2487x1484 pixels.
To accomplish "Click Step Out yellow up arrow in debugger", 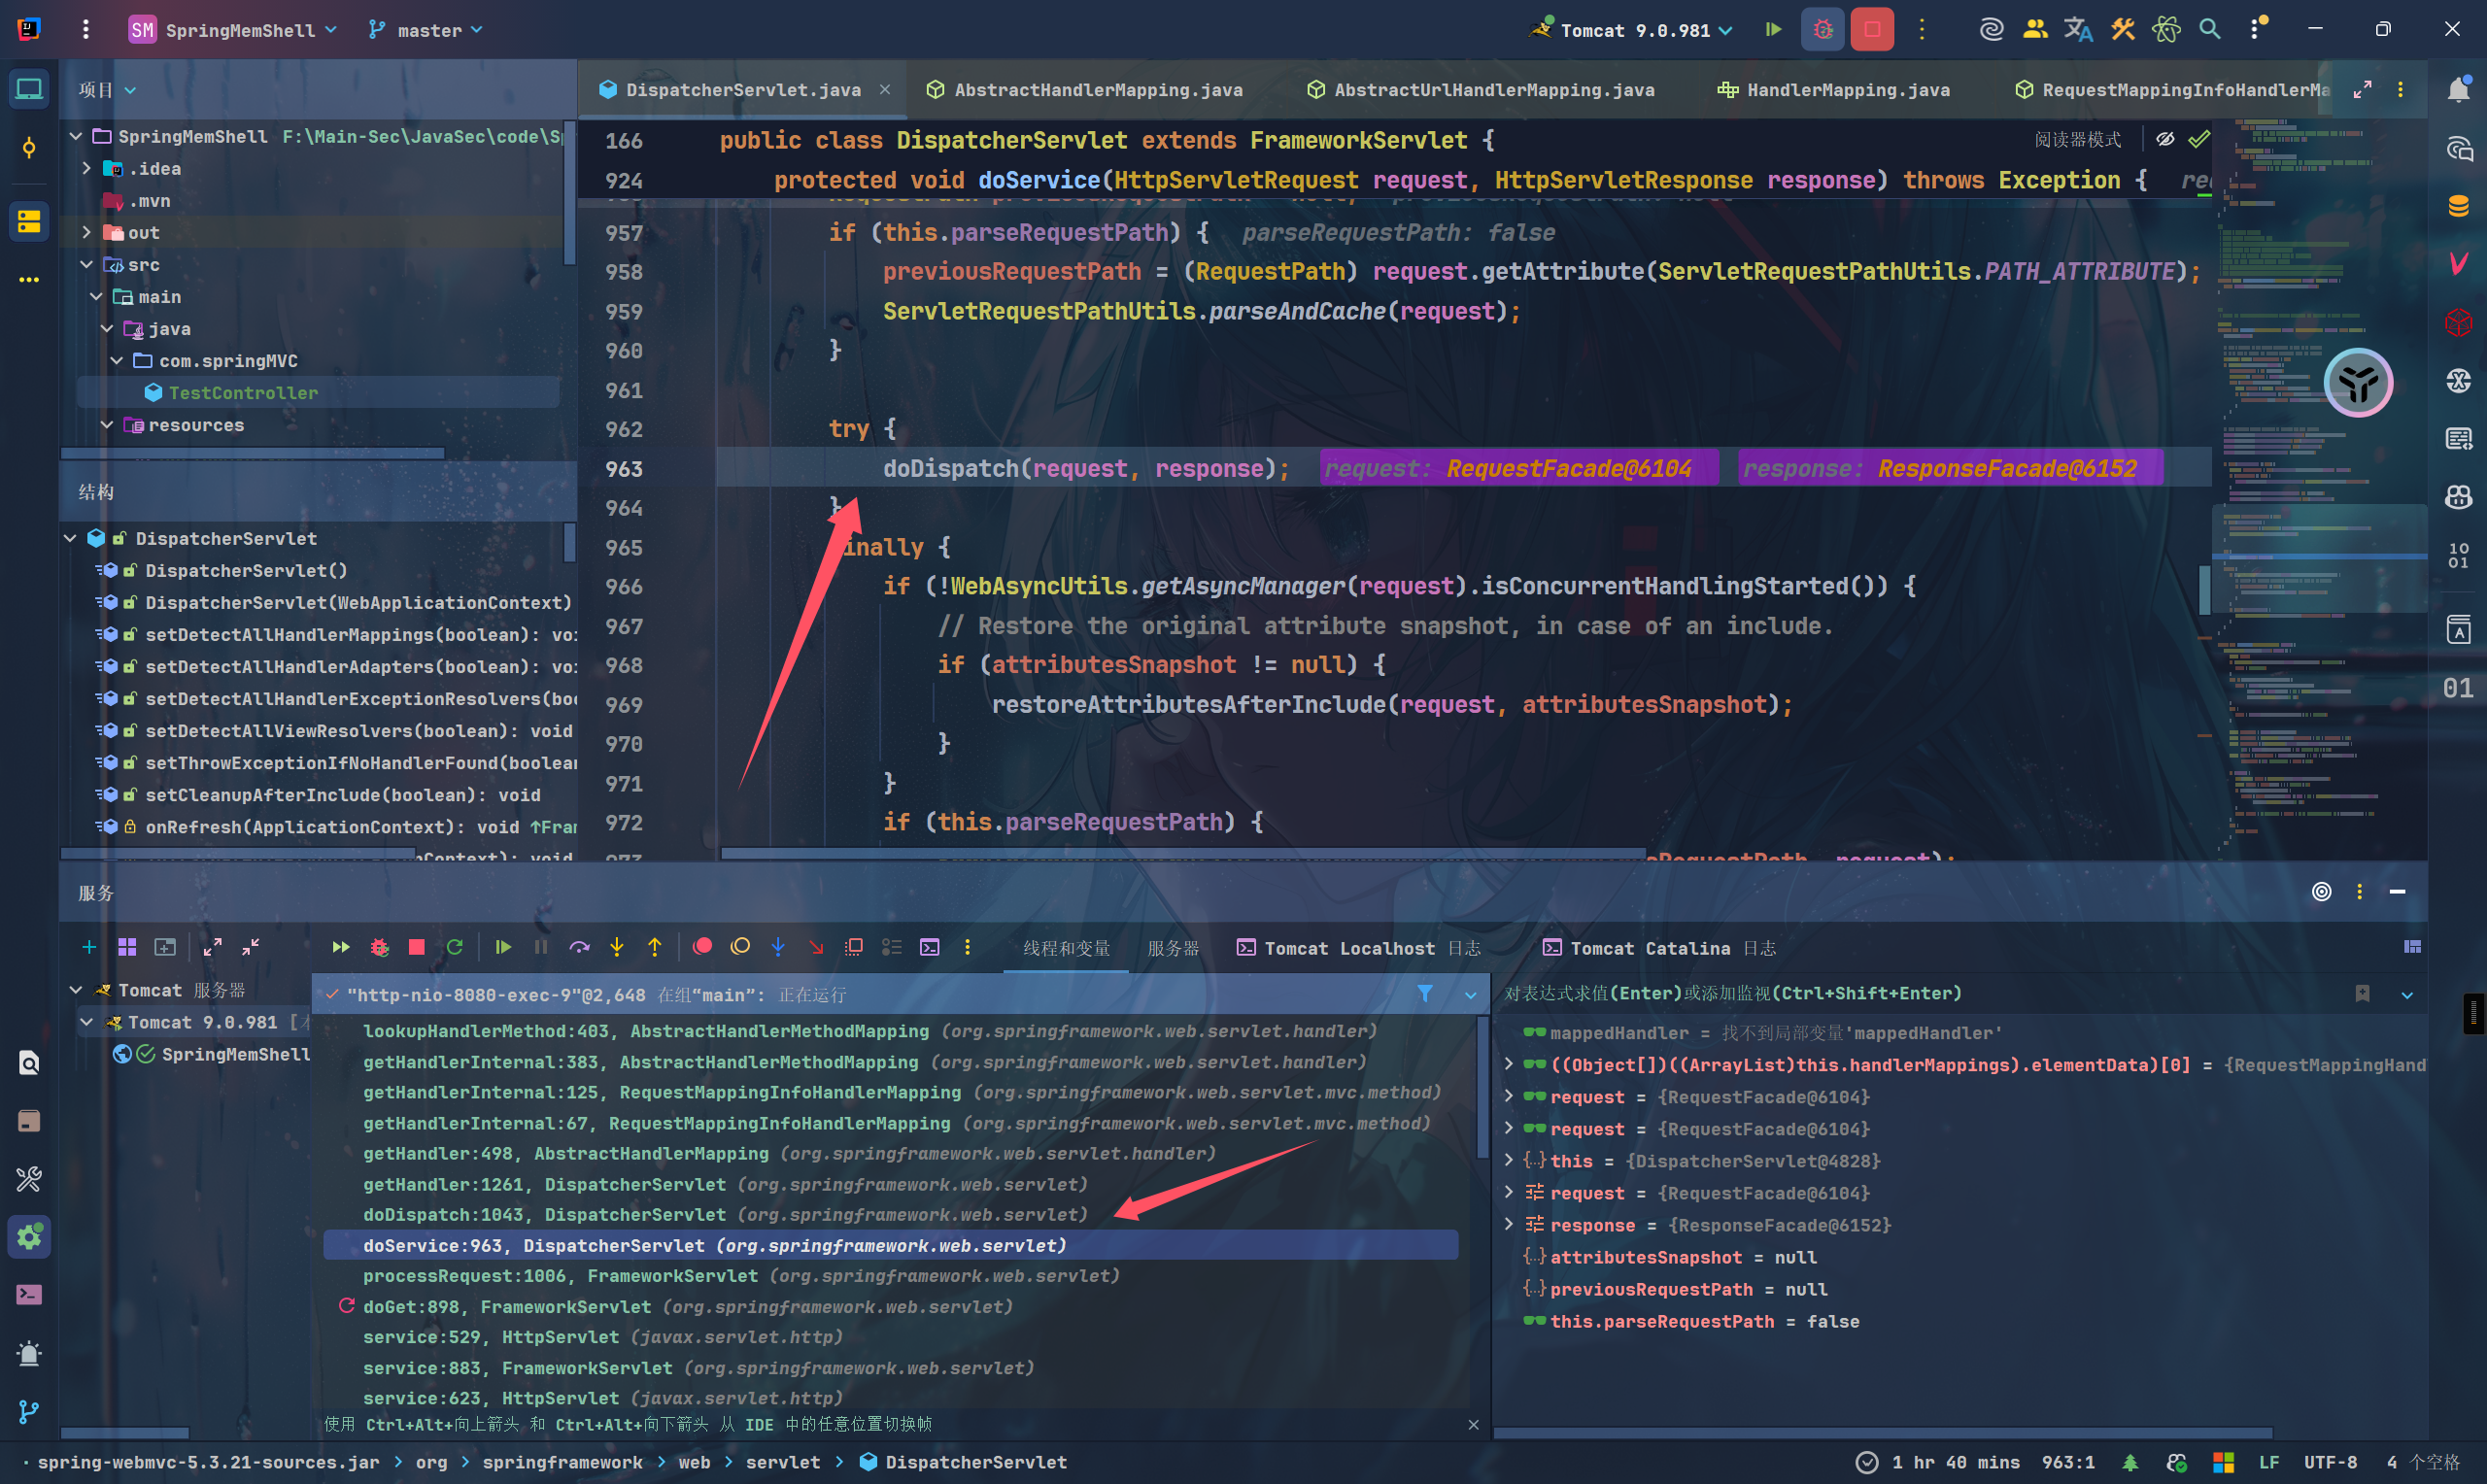I will pos(655,947).
